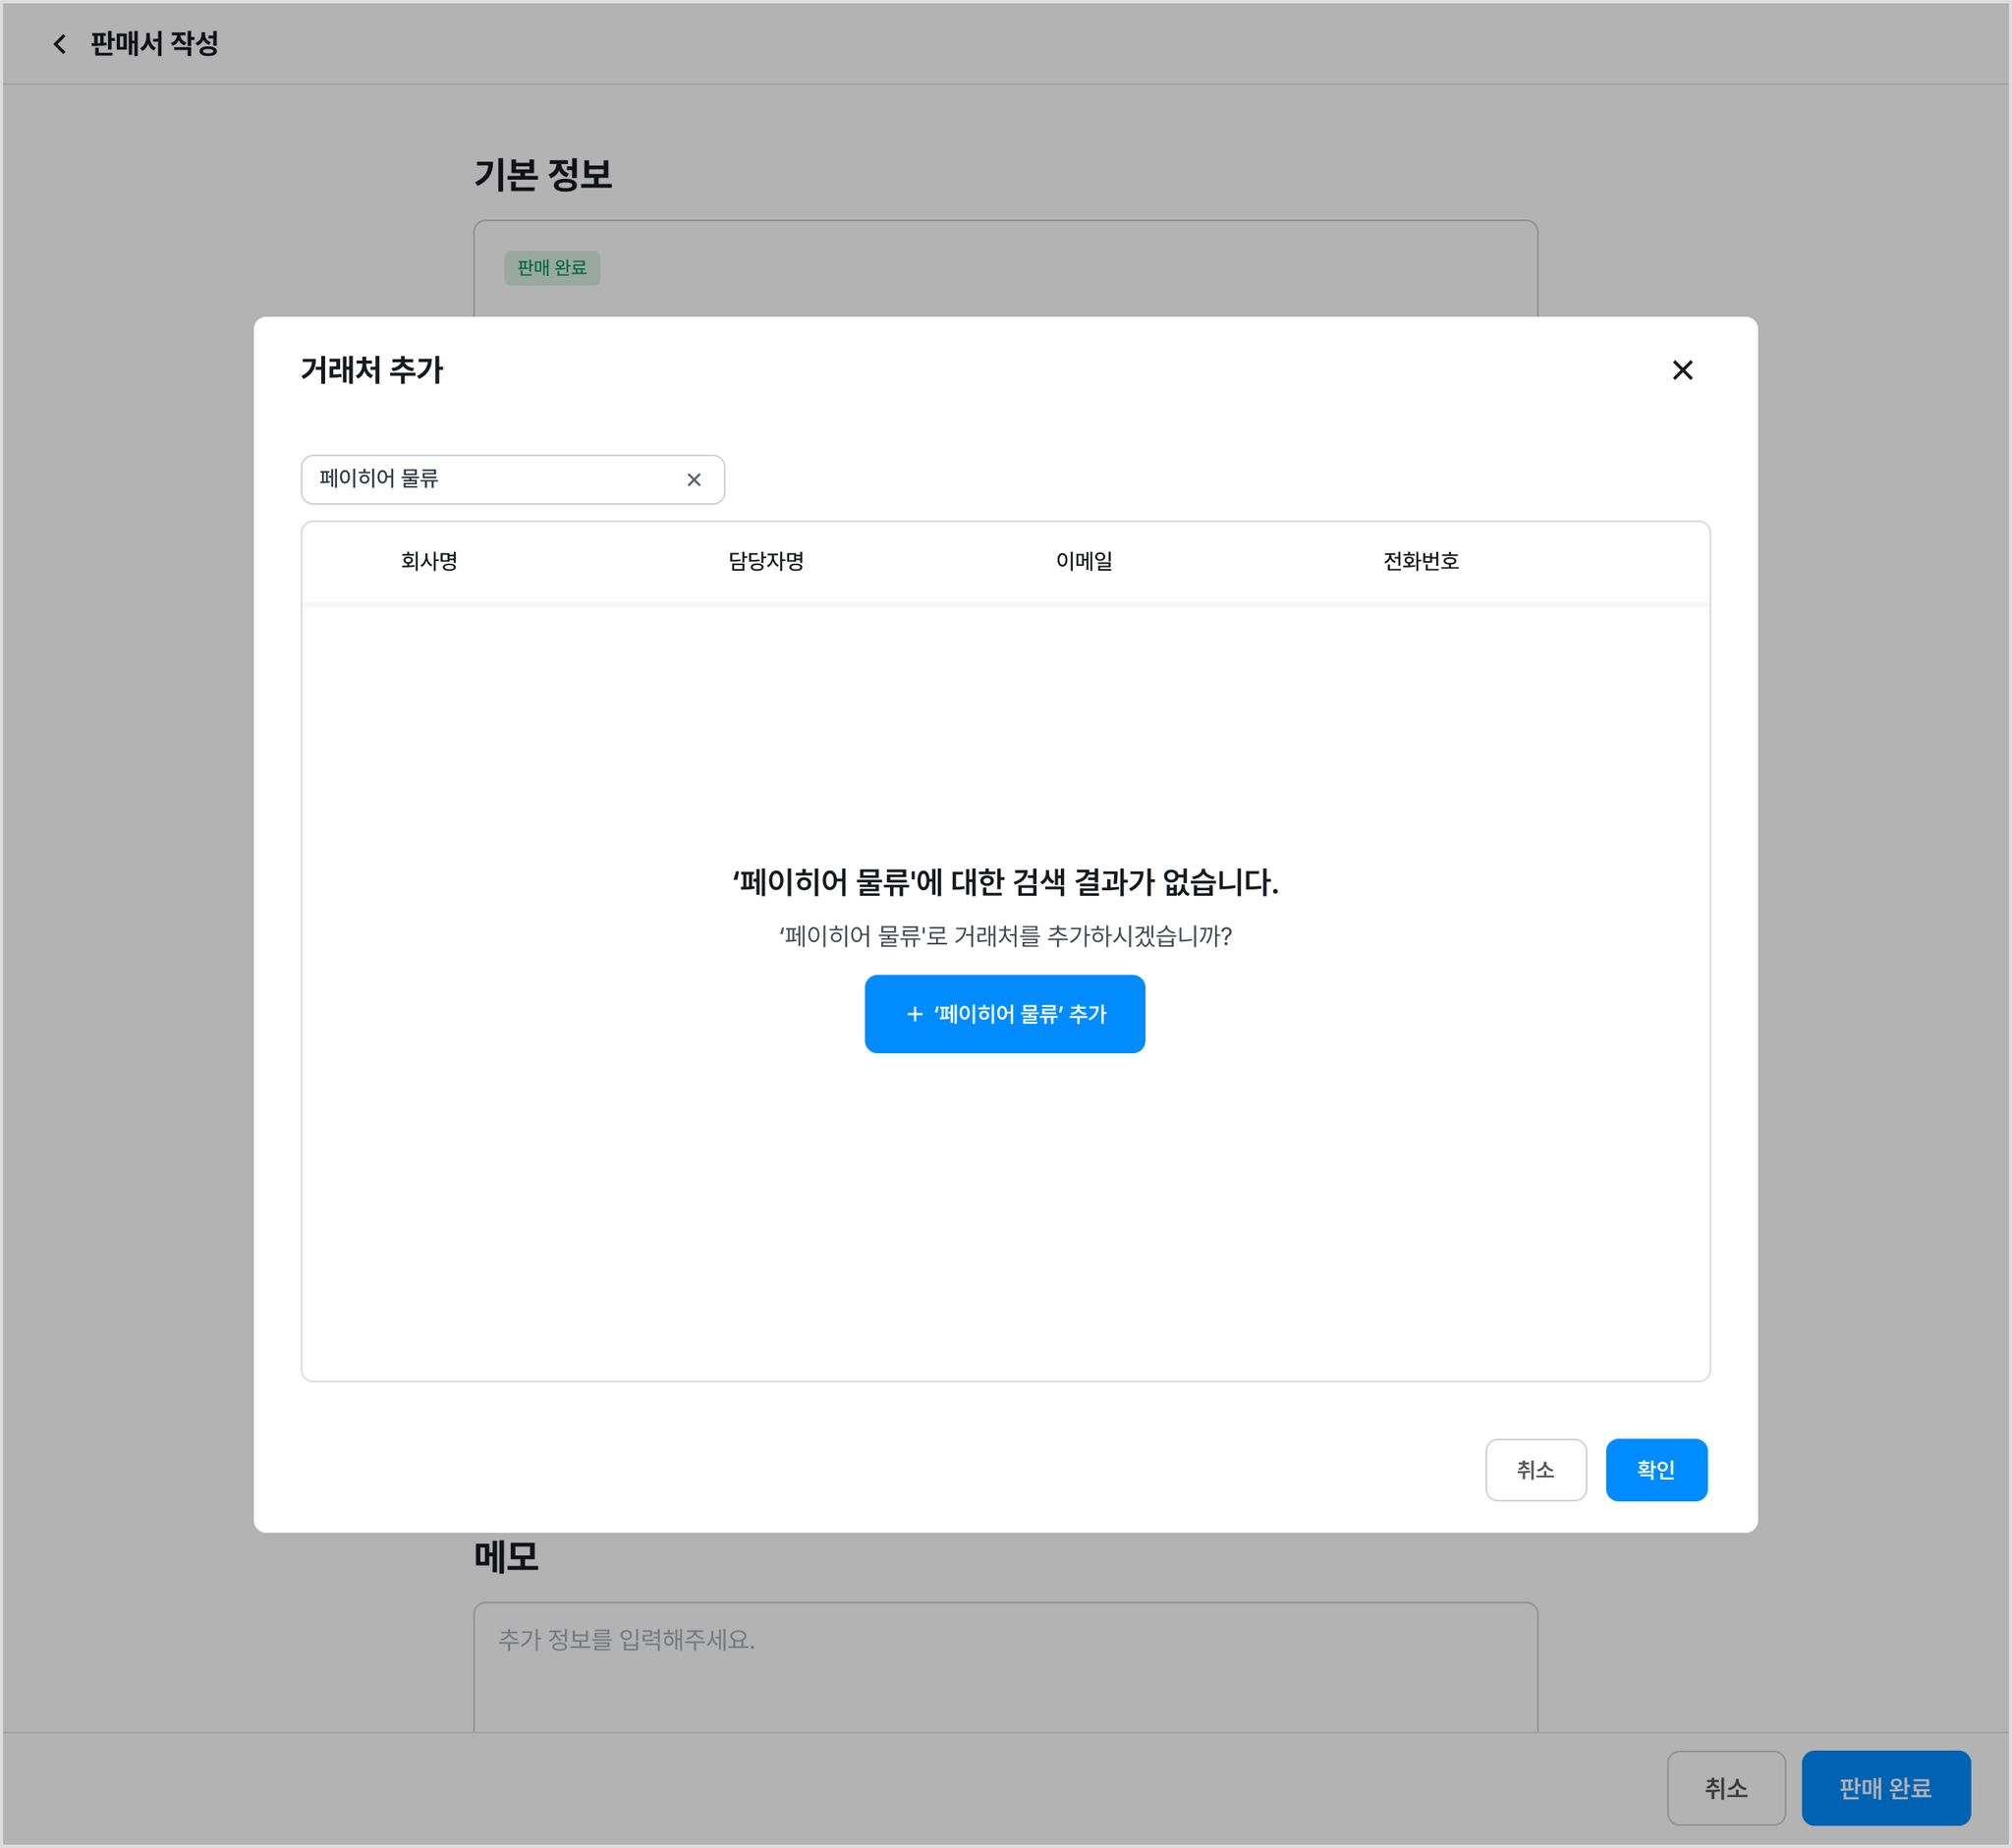Image resolution: width=2012 pixels, height=1848 pixels.
Task: Click the 기본 정보 section heading
Action: [542, 175]
